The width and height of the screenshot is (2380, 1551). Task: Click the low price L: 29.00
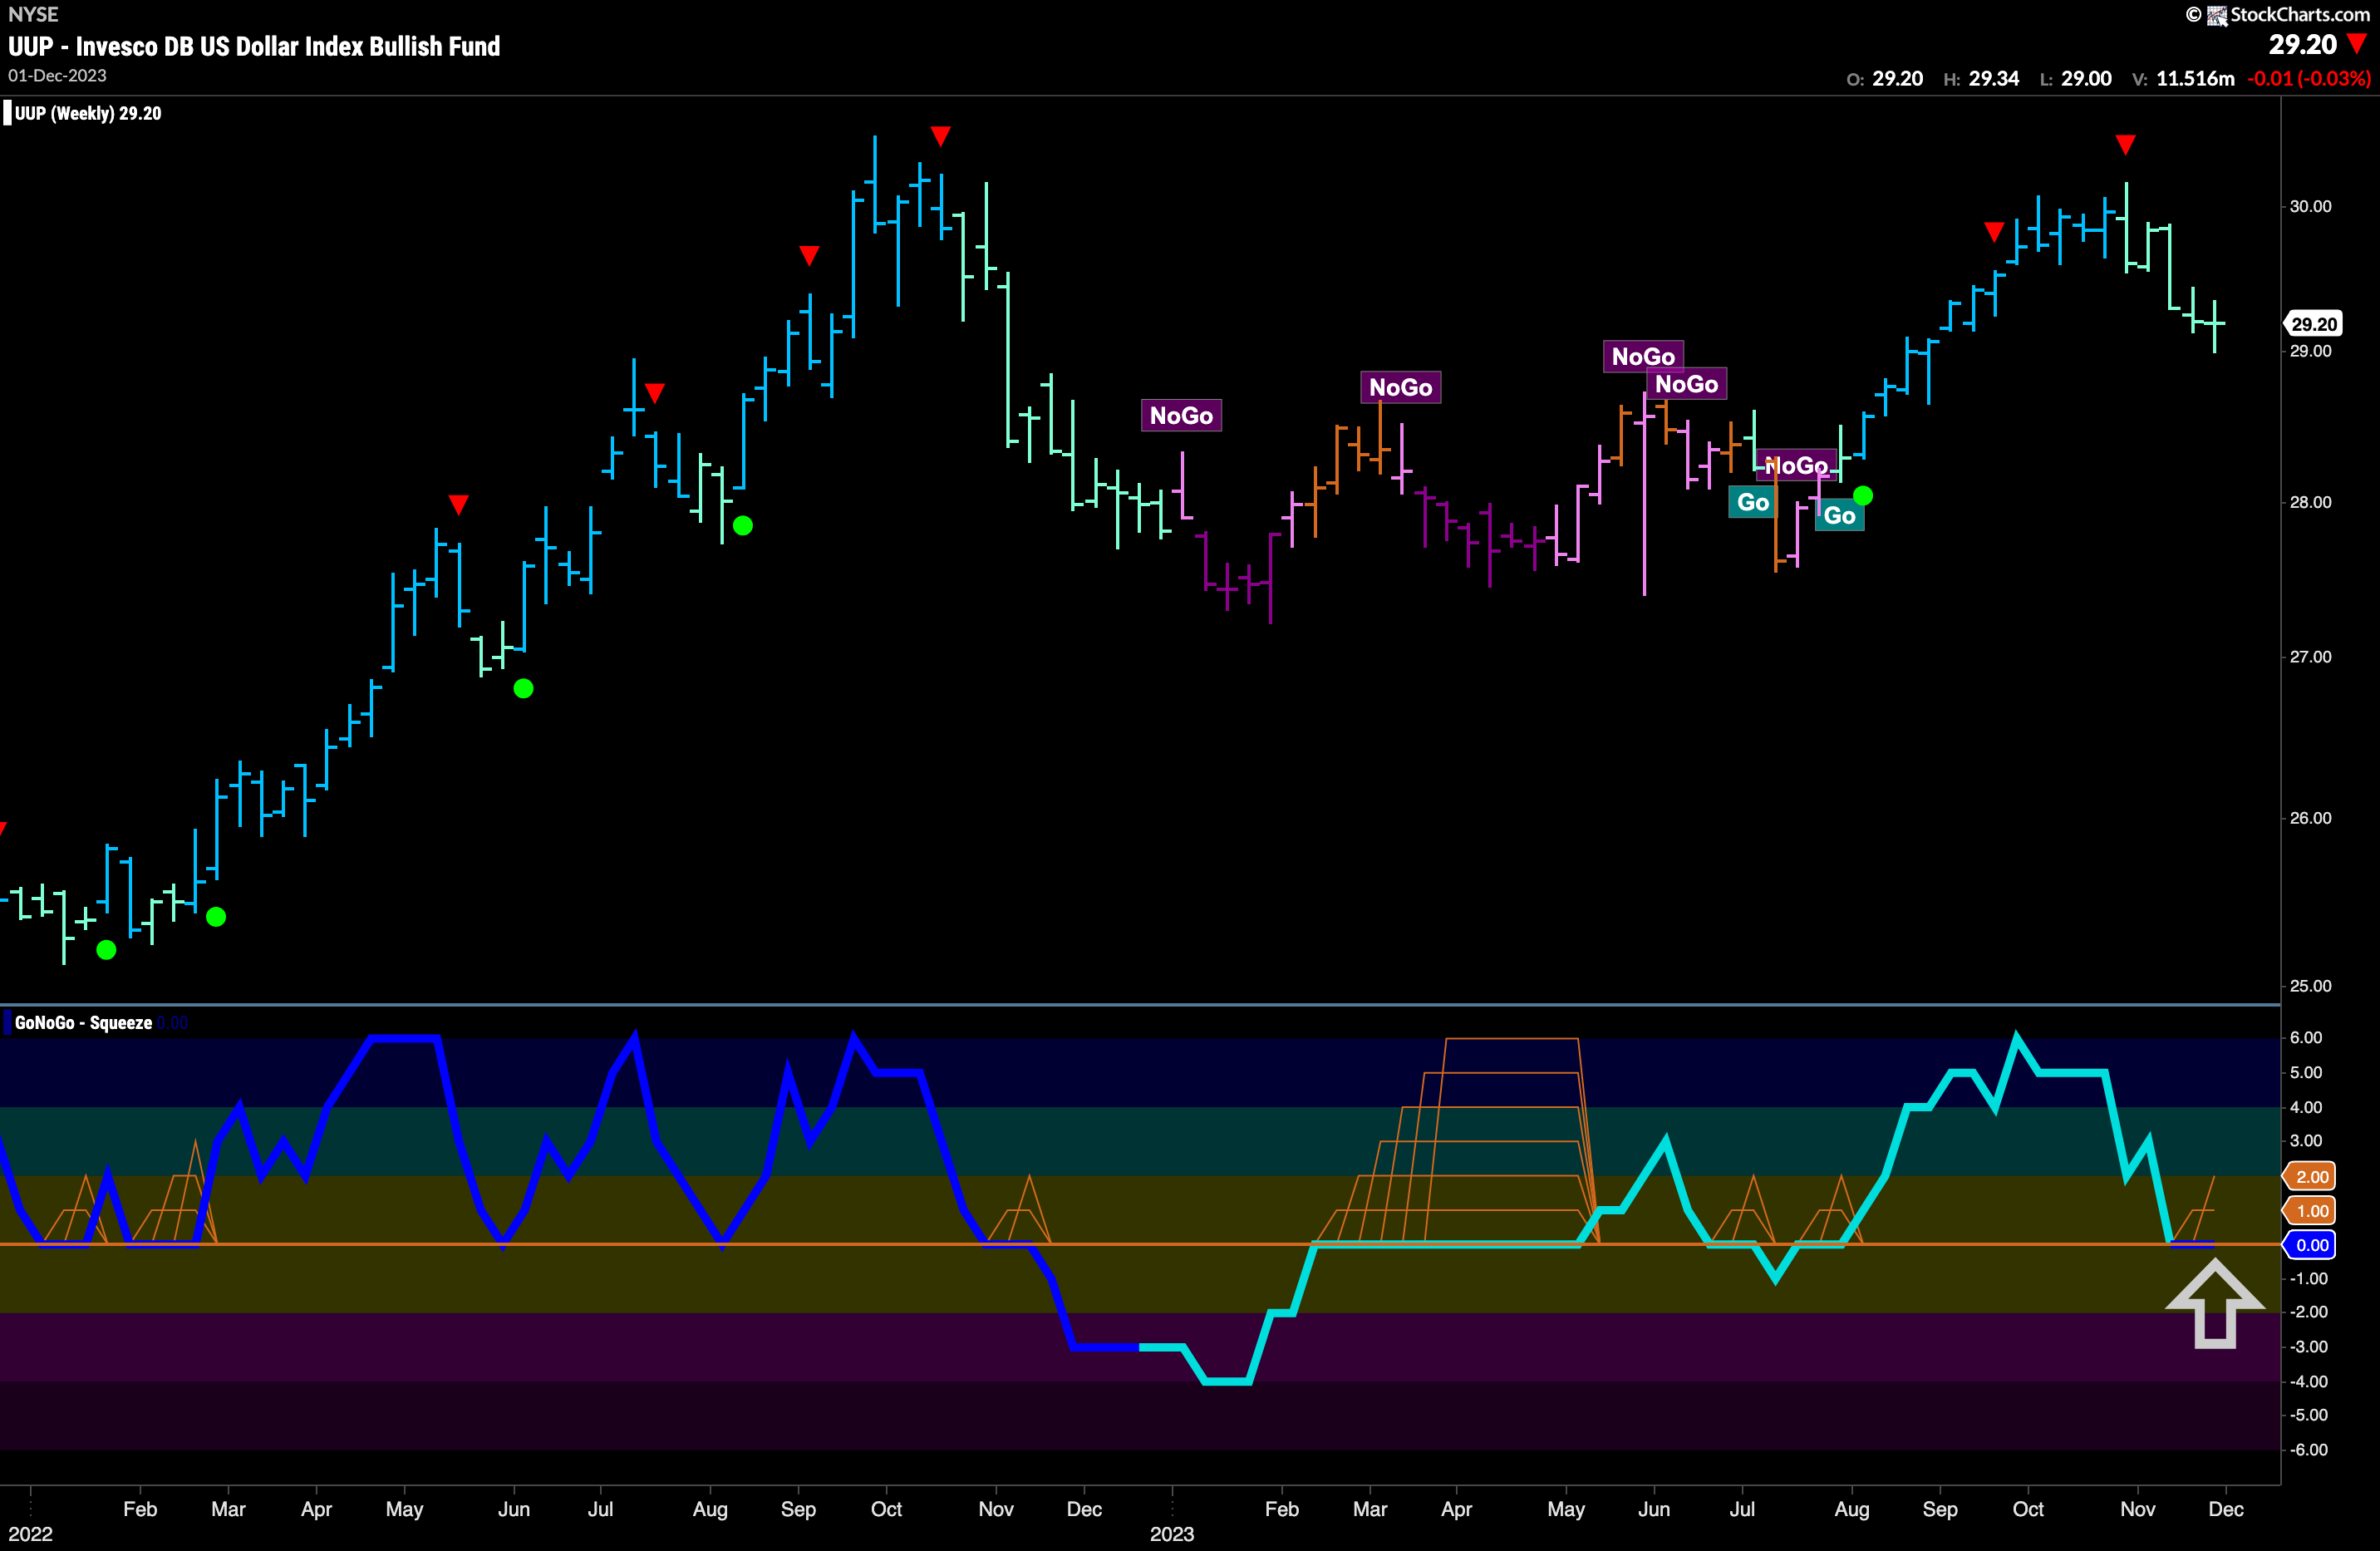[2075, 78]
